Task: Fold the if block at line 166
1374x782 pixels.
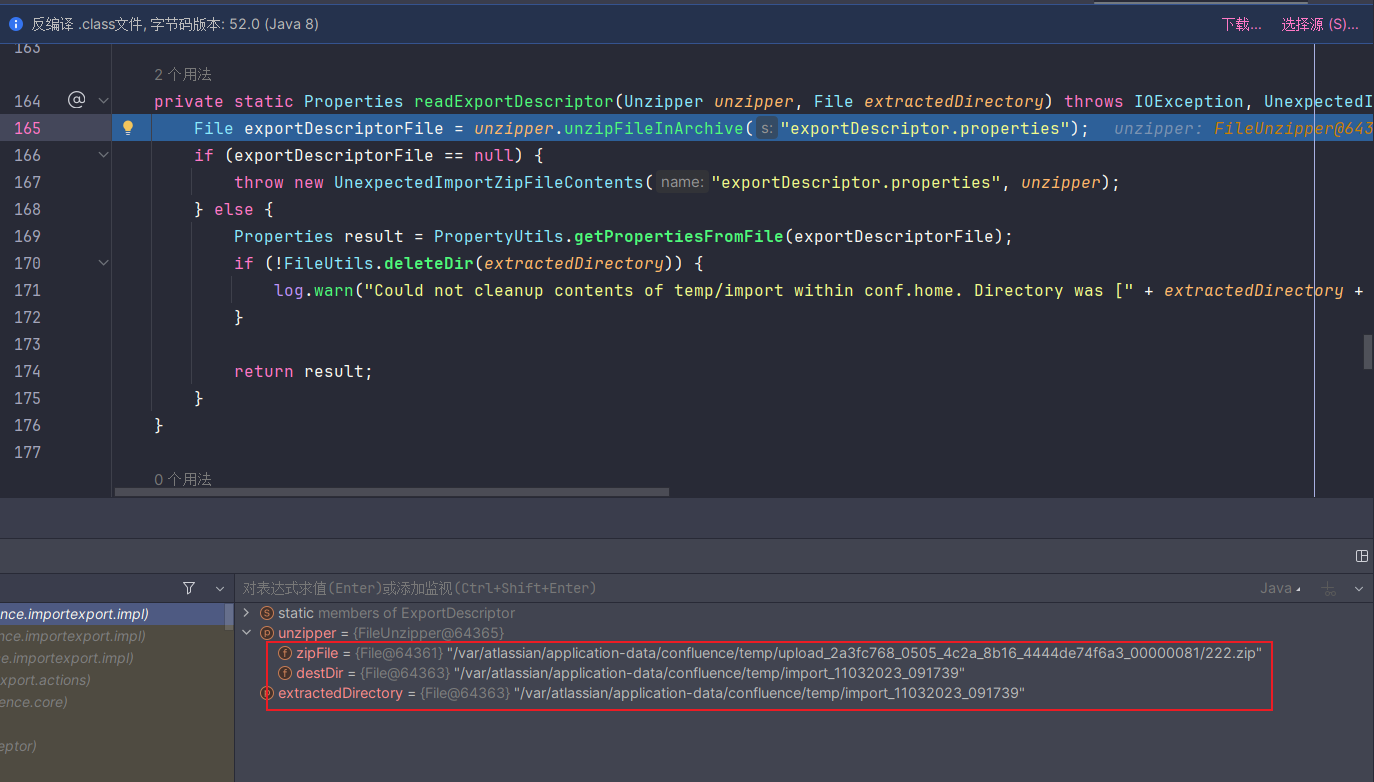Action: click(x=103, y=155)
